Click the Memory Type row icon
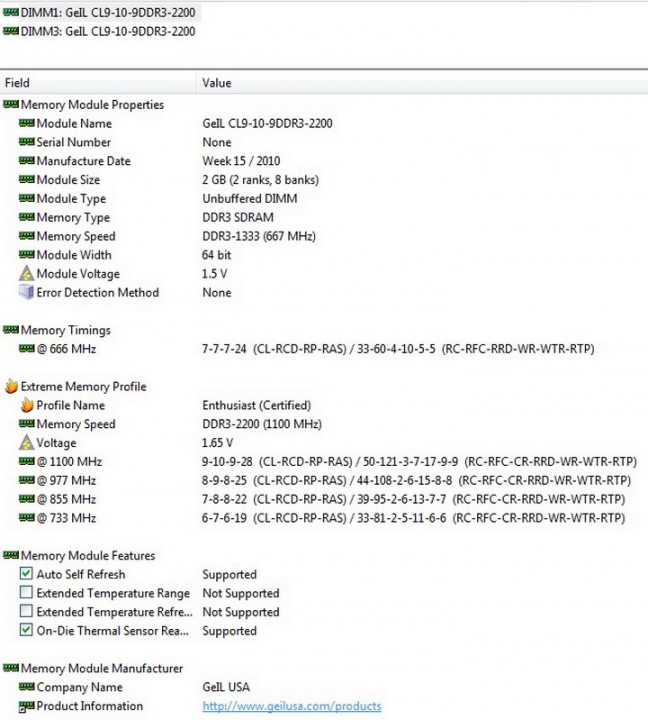Viewport: 648px width, 720px height. [27, 217]
